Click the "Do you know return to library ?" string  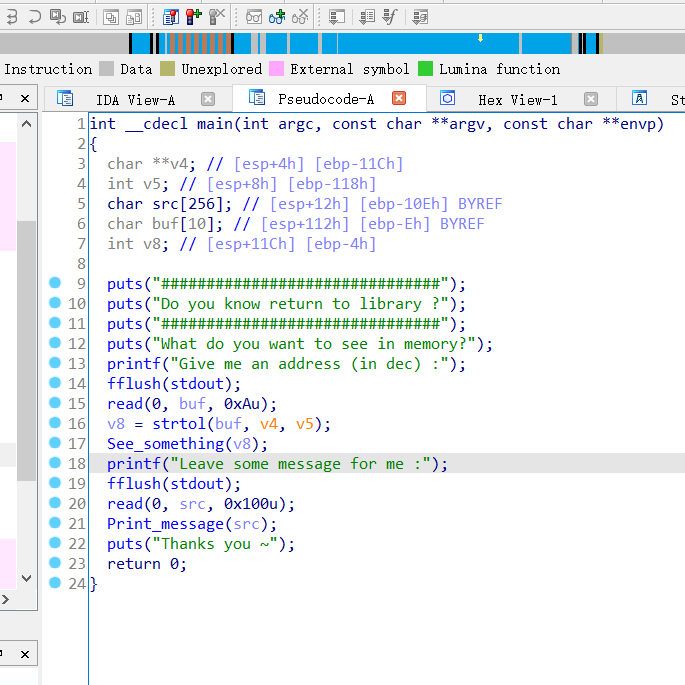pos(300,304)
